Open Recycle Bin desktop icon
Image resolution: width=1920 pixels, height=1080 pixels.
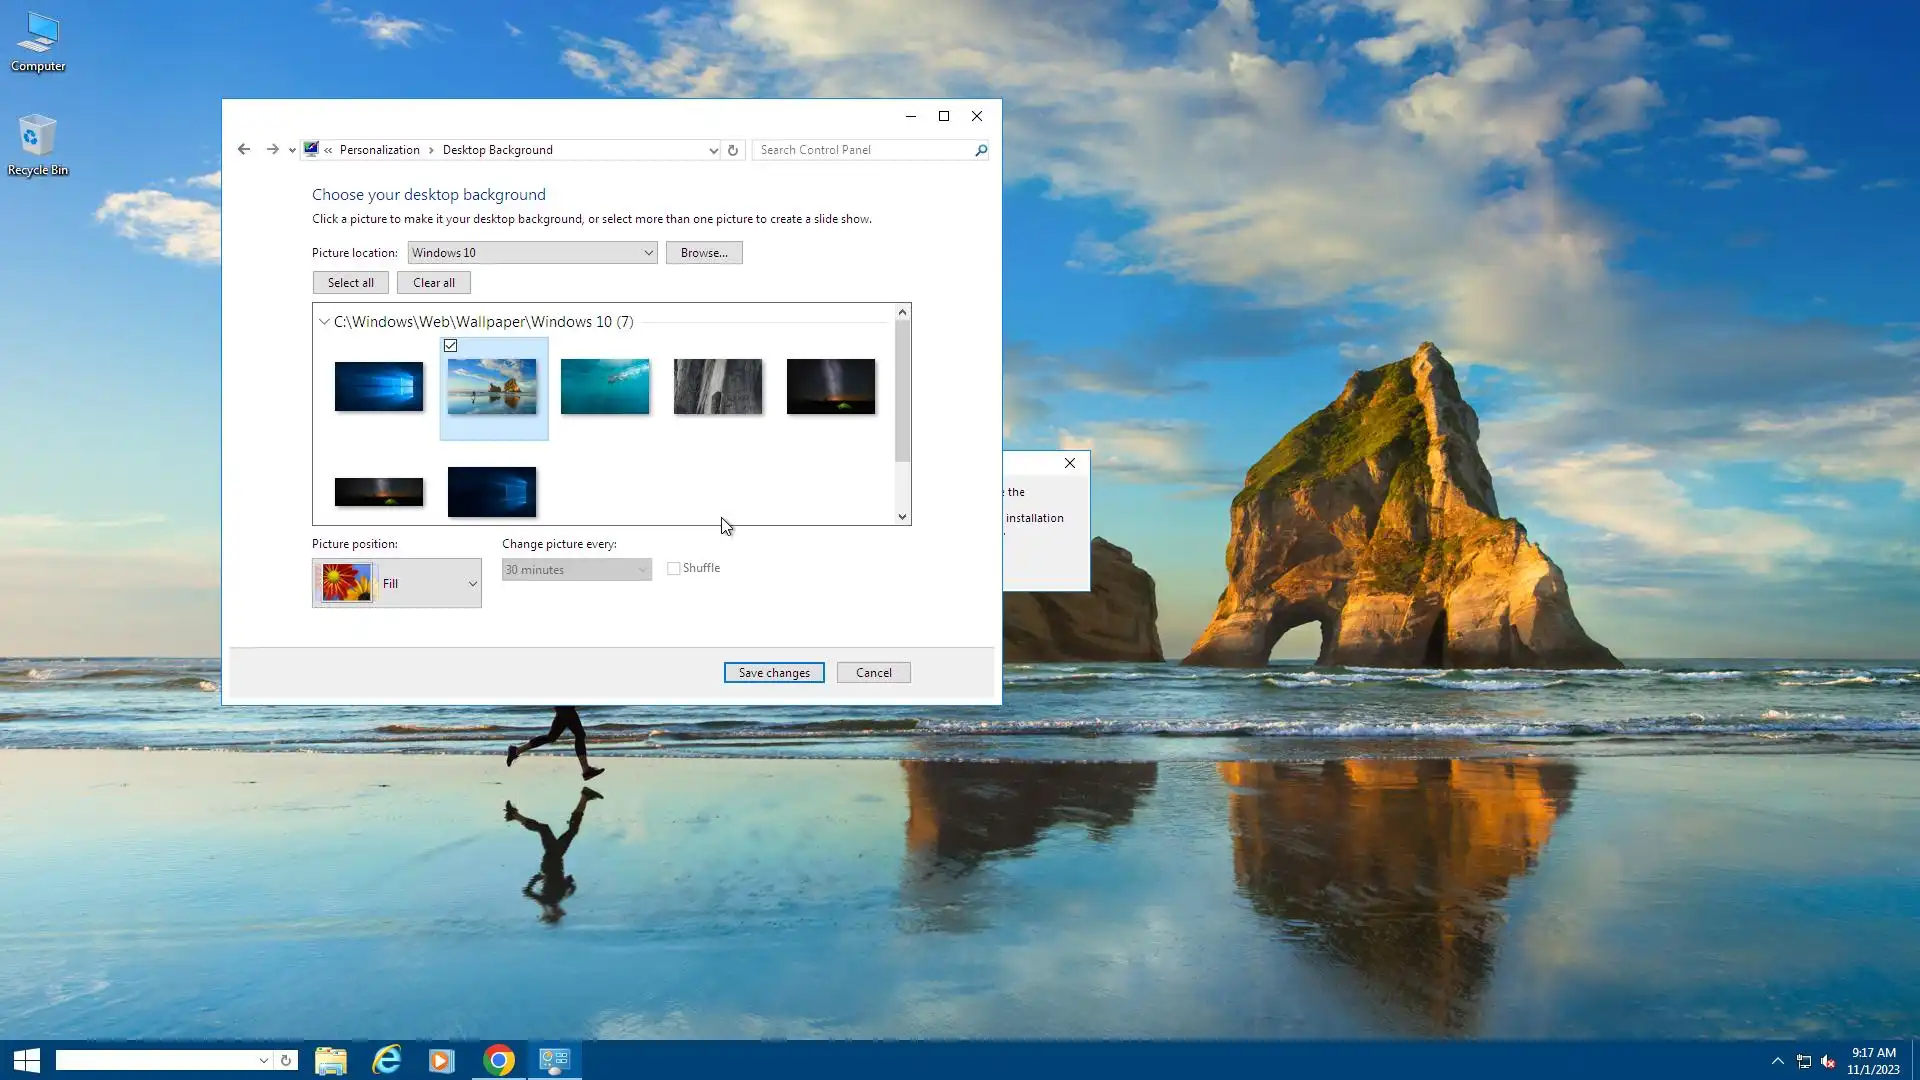point(37,143)
